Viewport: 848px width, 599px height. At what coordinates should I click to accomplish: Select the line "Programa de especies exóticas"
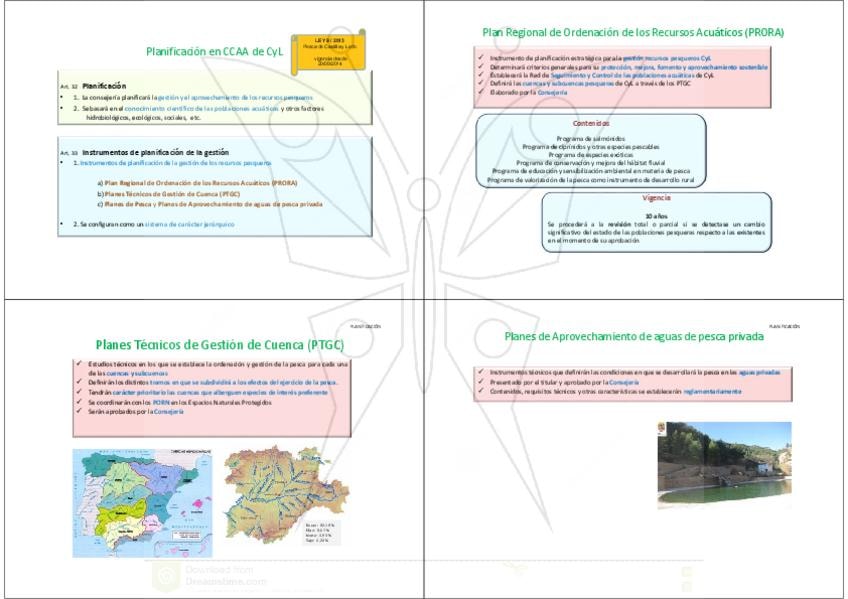591,155
